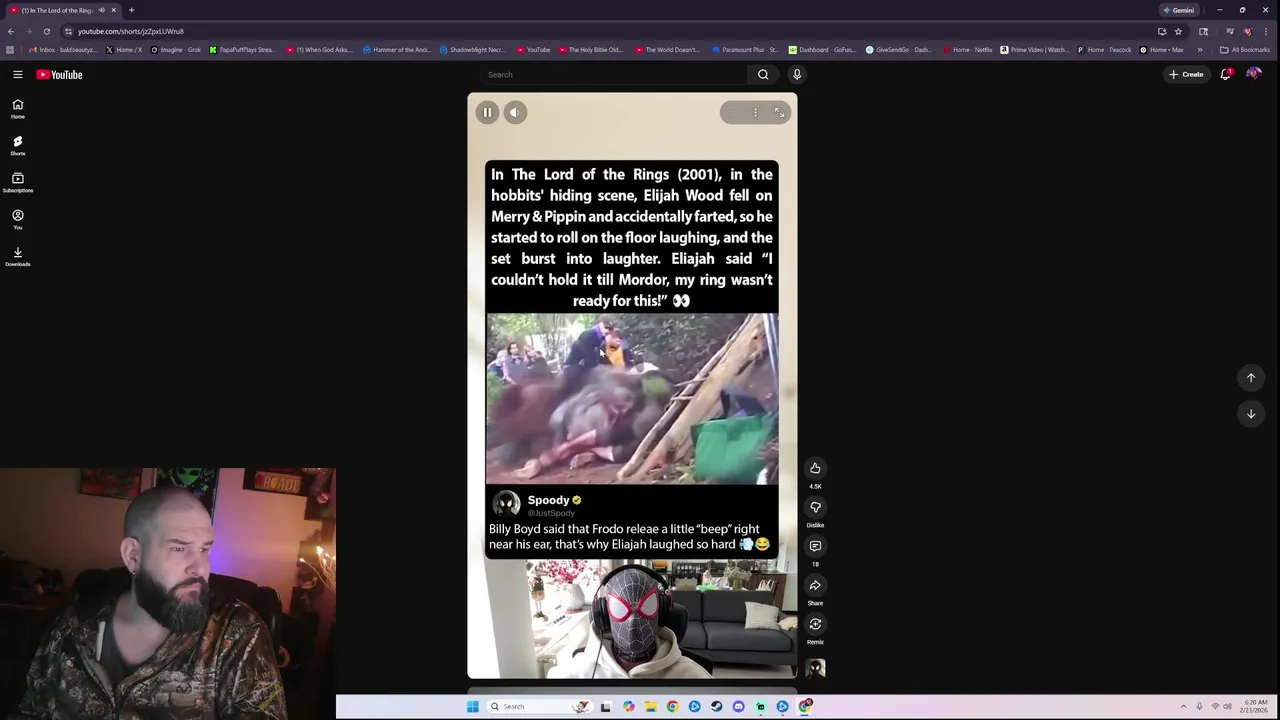Open the YouTube bookmark
1280x720 pixels.
point(533,49)
